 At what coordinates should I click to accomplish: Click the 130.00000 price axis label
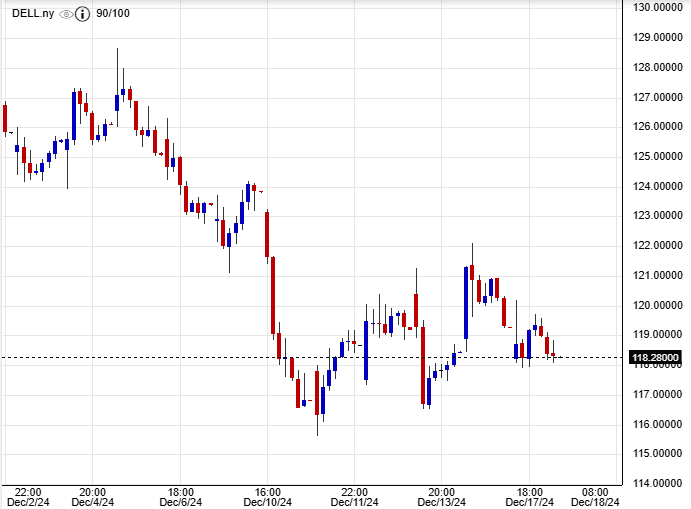(x=658, y=8)
